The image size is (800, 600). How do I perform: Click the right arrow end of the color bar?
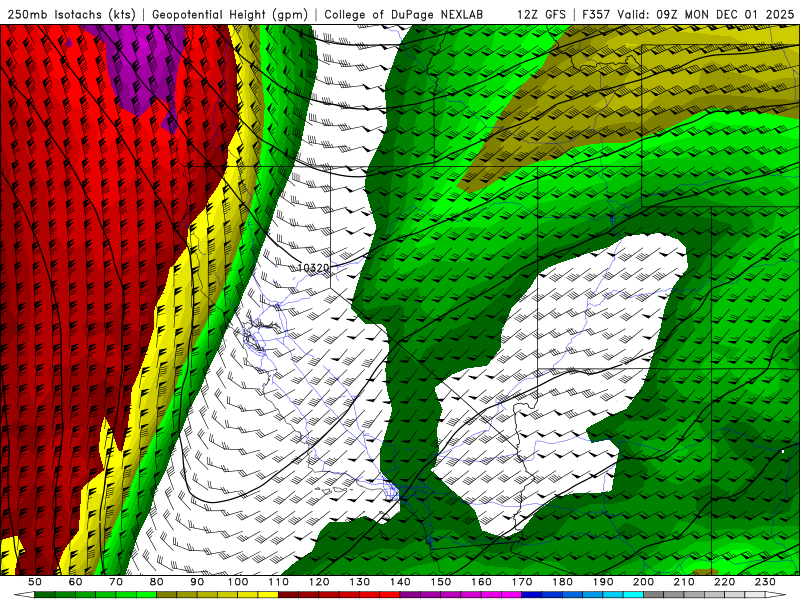click(x=776, y=595)
